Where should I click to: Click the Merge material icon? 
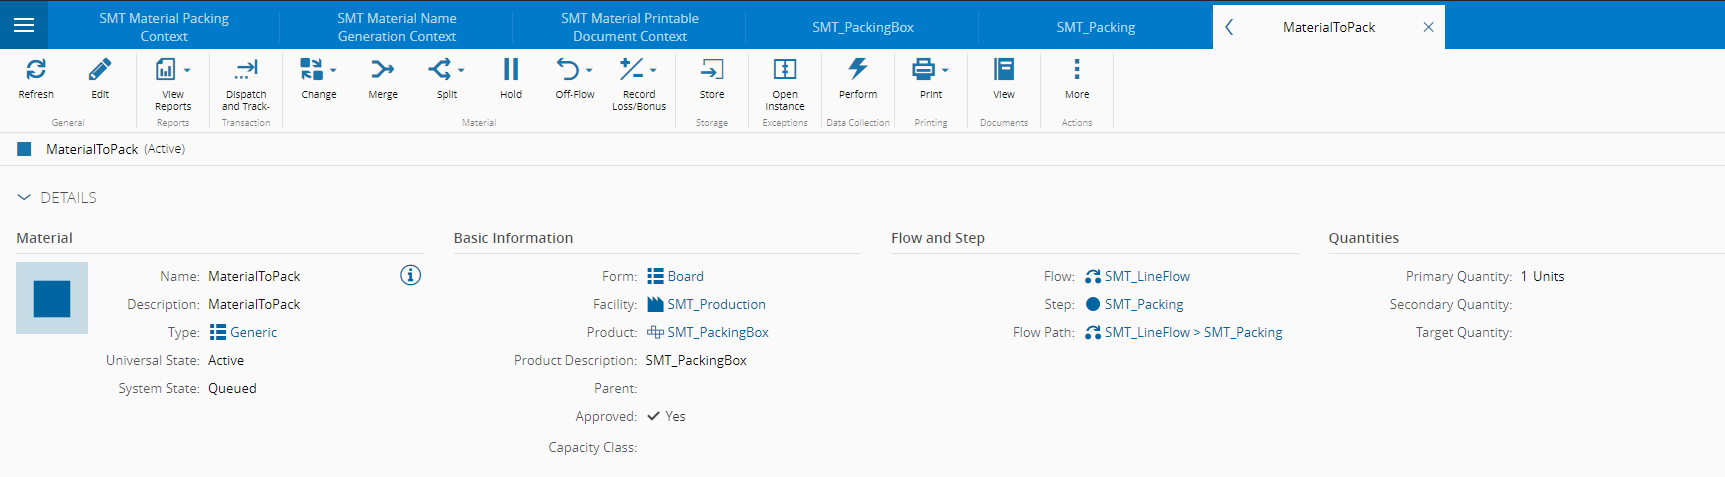click(x=382, y=70)
